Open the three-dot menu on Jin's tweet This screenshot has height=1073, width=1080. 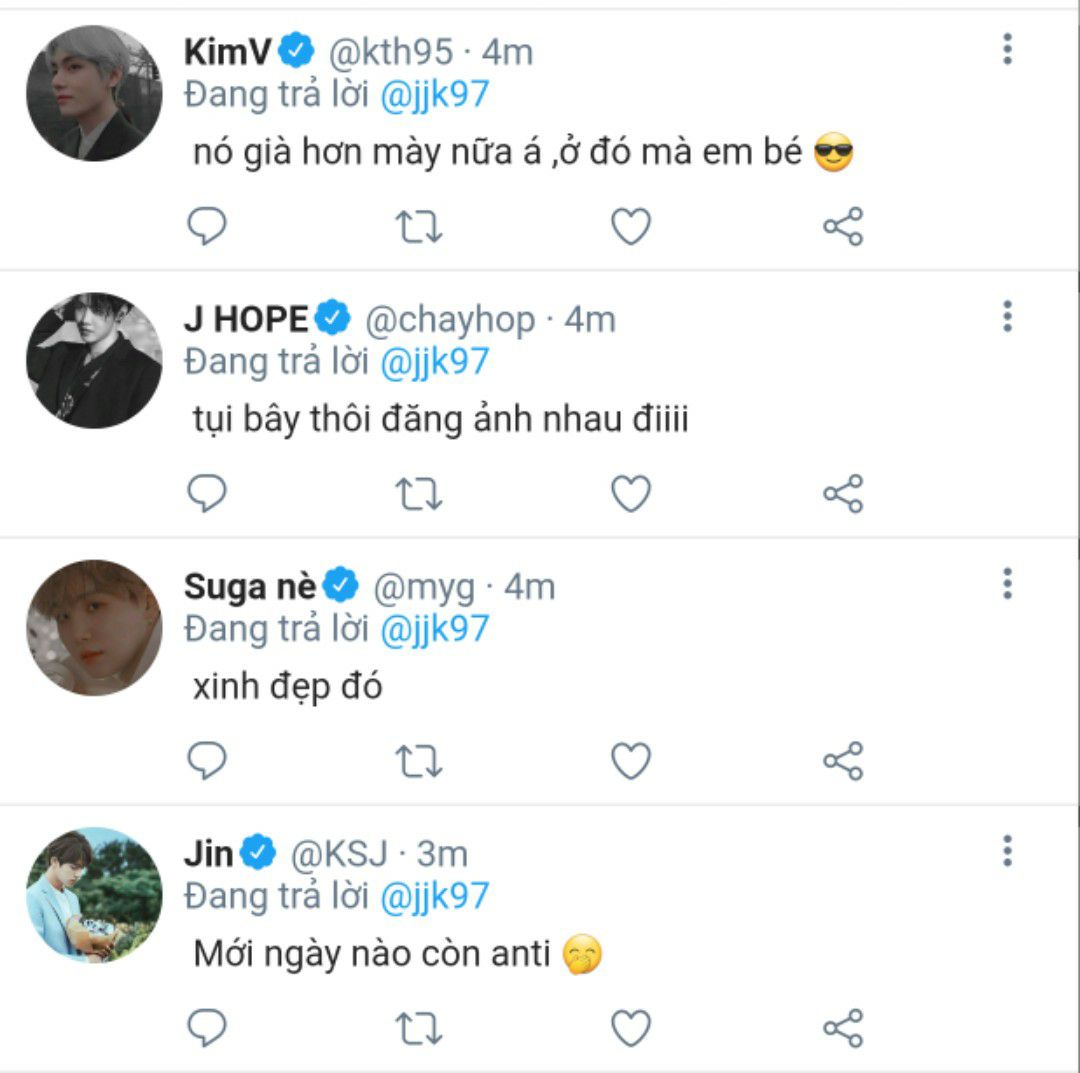[1007, 850]
